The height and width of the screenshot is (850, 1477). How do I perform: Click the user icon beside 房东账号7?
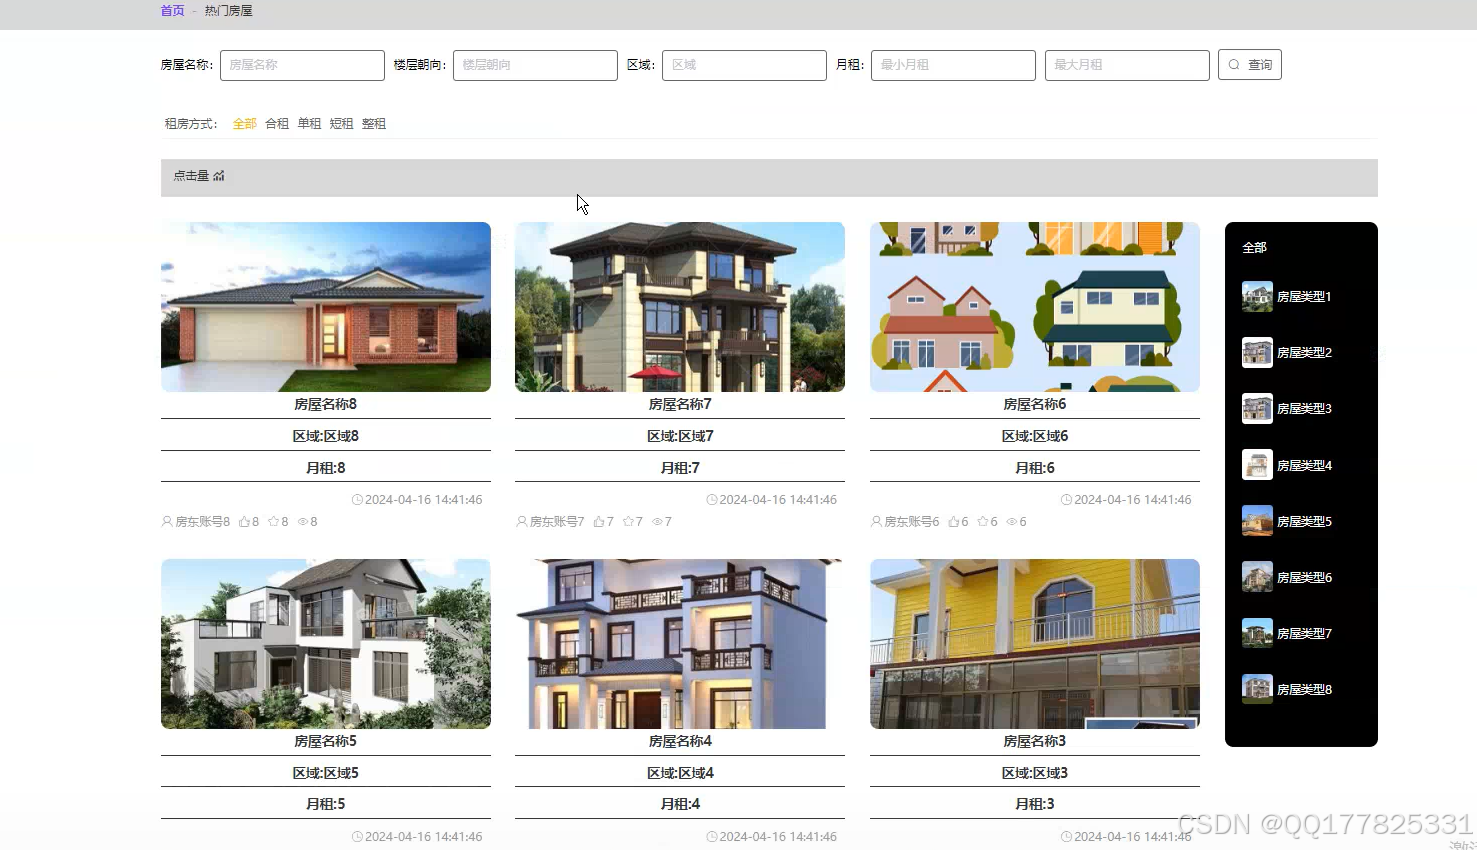[x=522, y=521]
